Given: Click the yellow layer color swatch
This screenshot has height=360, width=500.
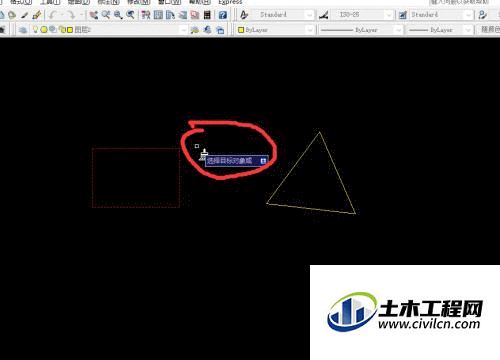Looking at the screenshot, I should coord(70,30).
